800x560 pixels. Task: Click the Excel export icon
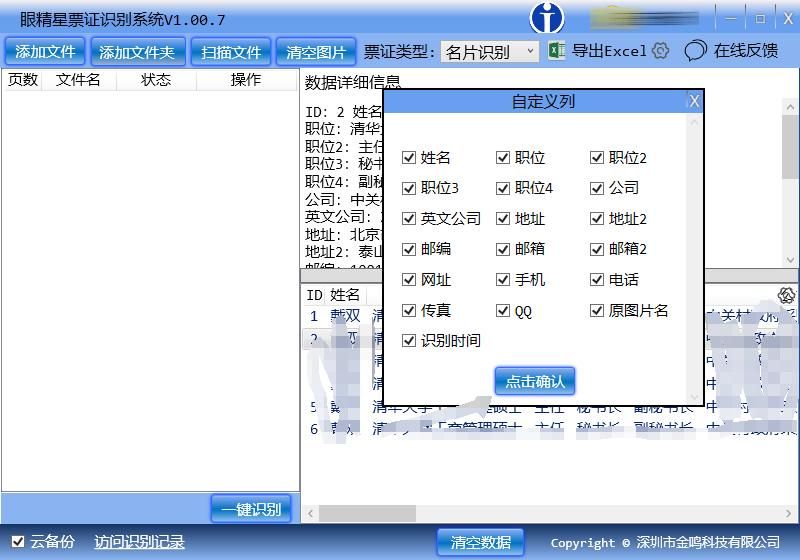pyautogui.click(x=557, y=50)
